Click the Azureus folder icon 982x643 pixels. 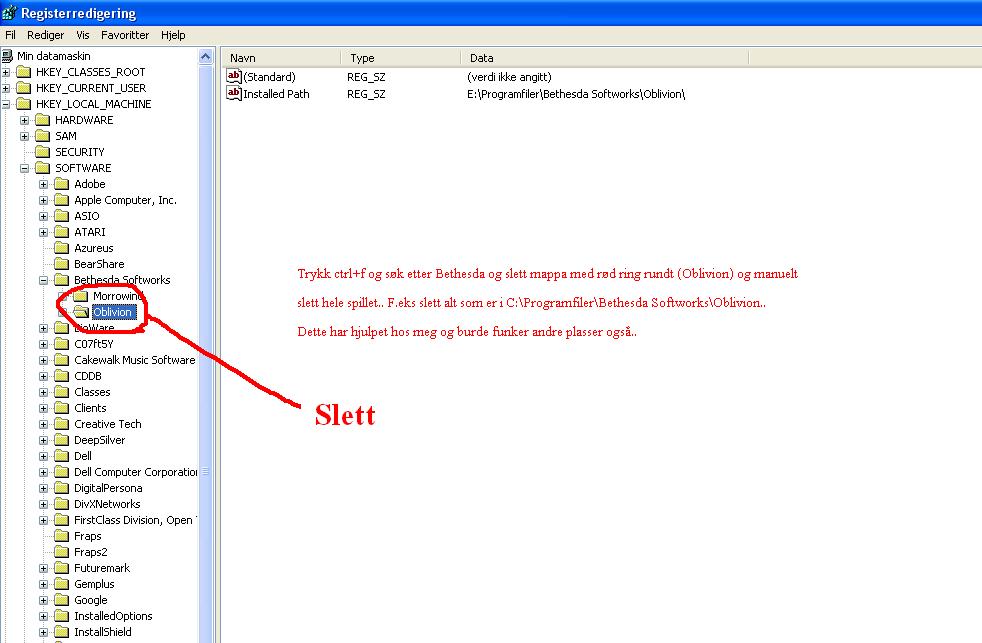[x=62, y=248]
